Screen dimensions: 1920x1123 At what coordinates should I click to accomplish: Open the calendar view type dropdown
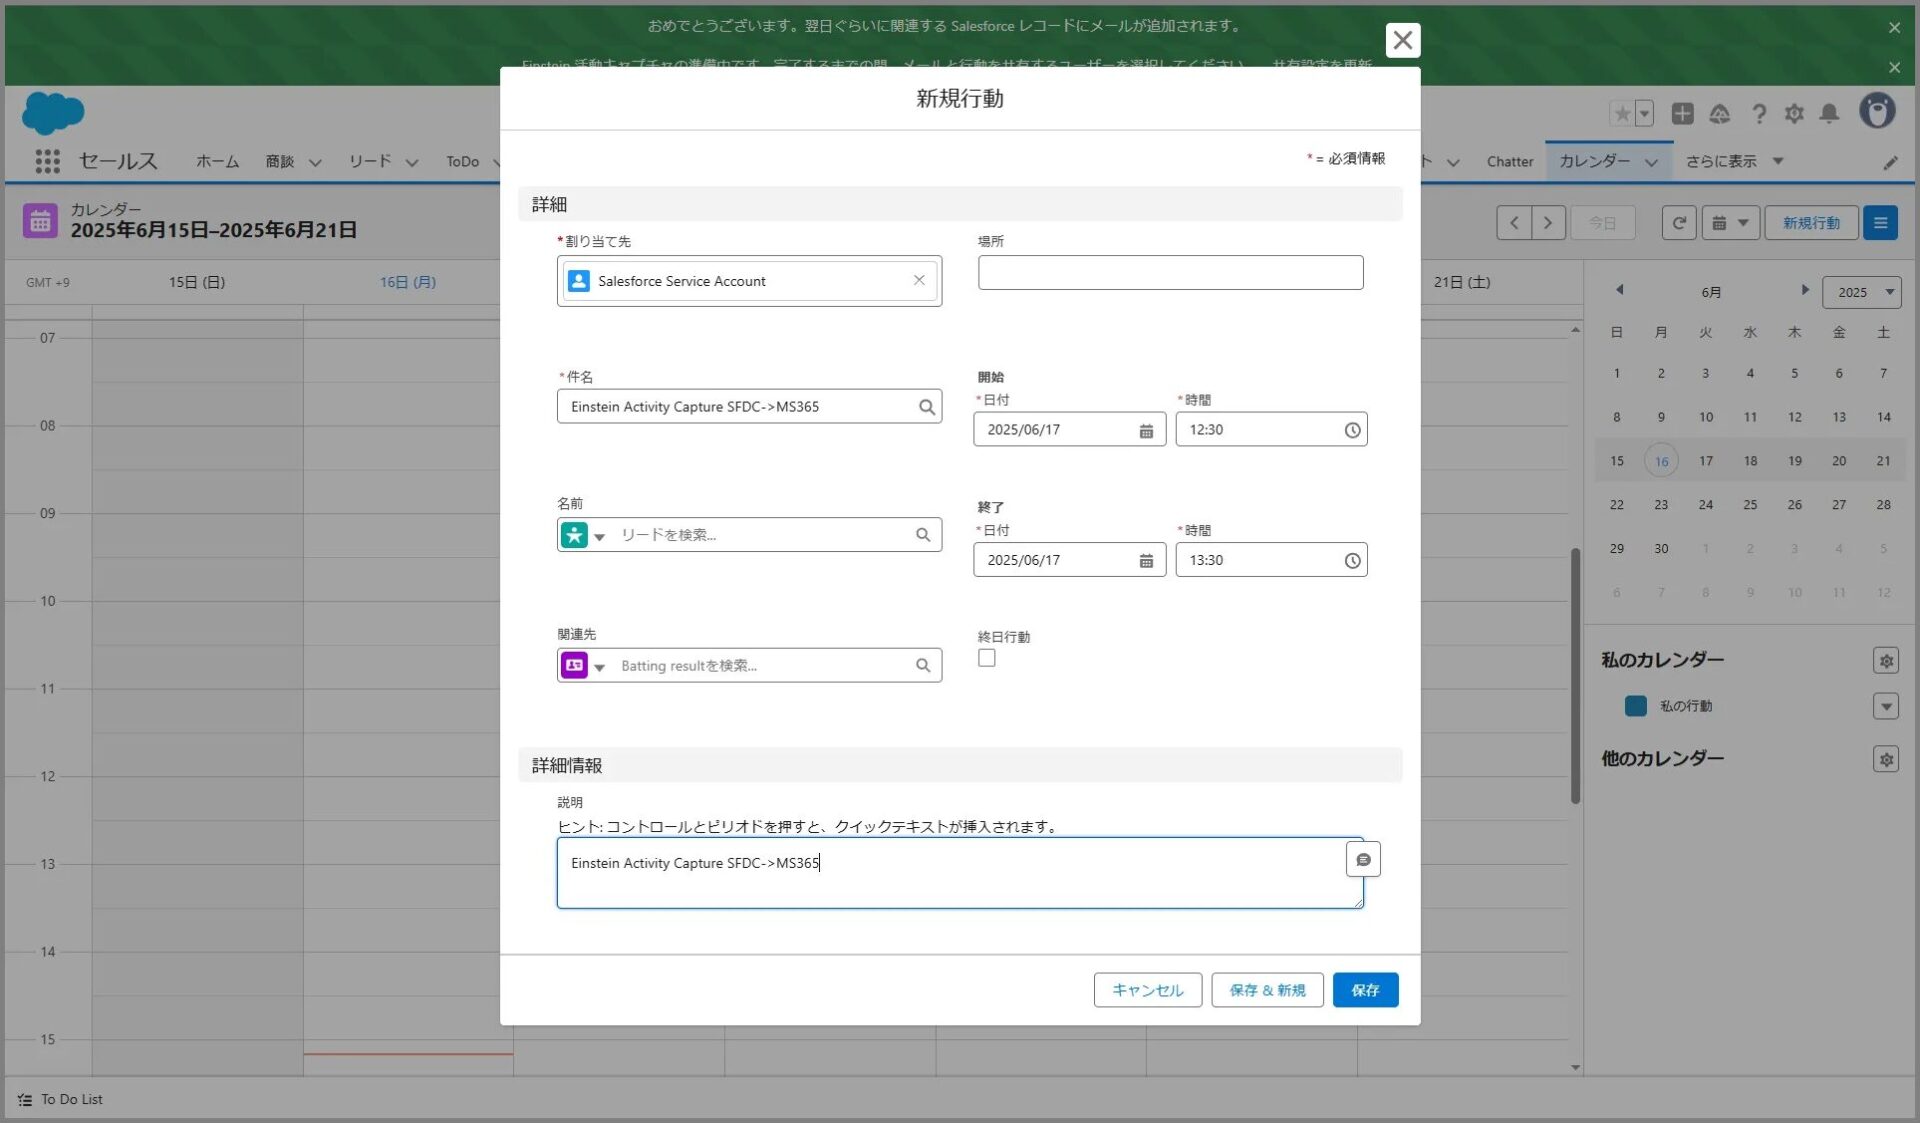point(1730,223)
